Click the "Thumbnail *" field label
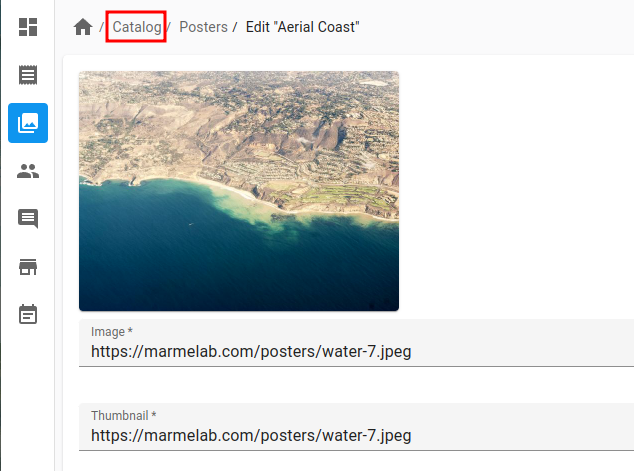This screenshot has height=471, width=634. point(123,416)
